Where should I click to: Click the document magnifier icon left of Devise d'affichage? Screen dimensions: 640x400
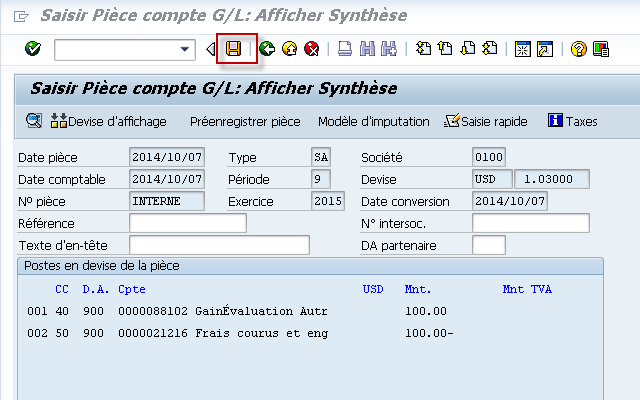click(33, 121)
